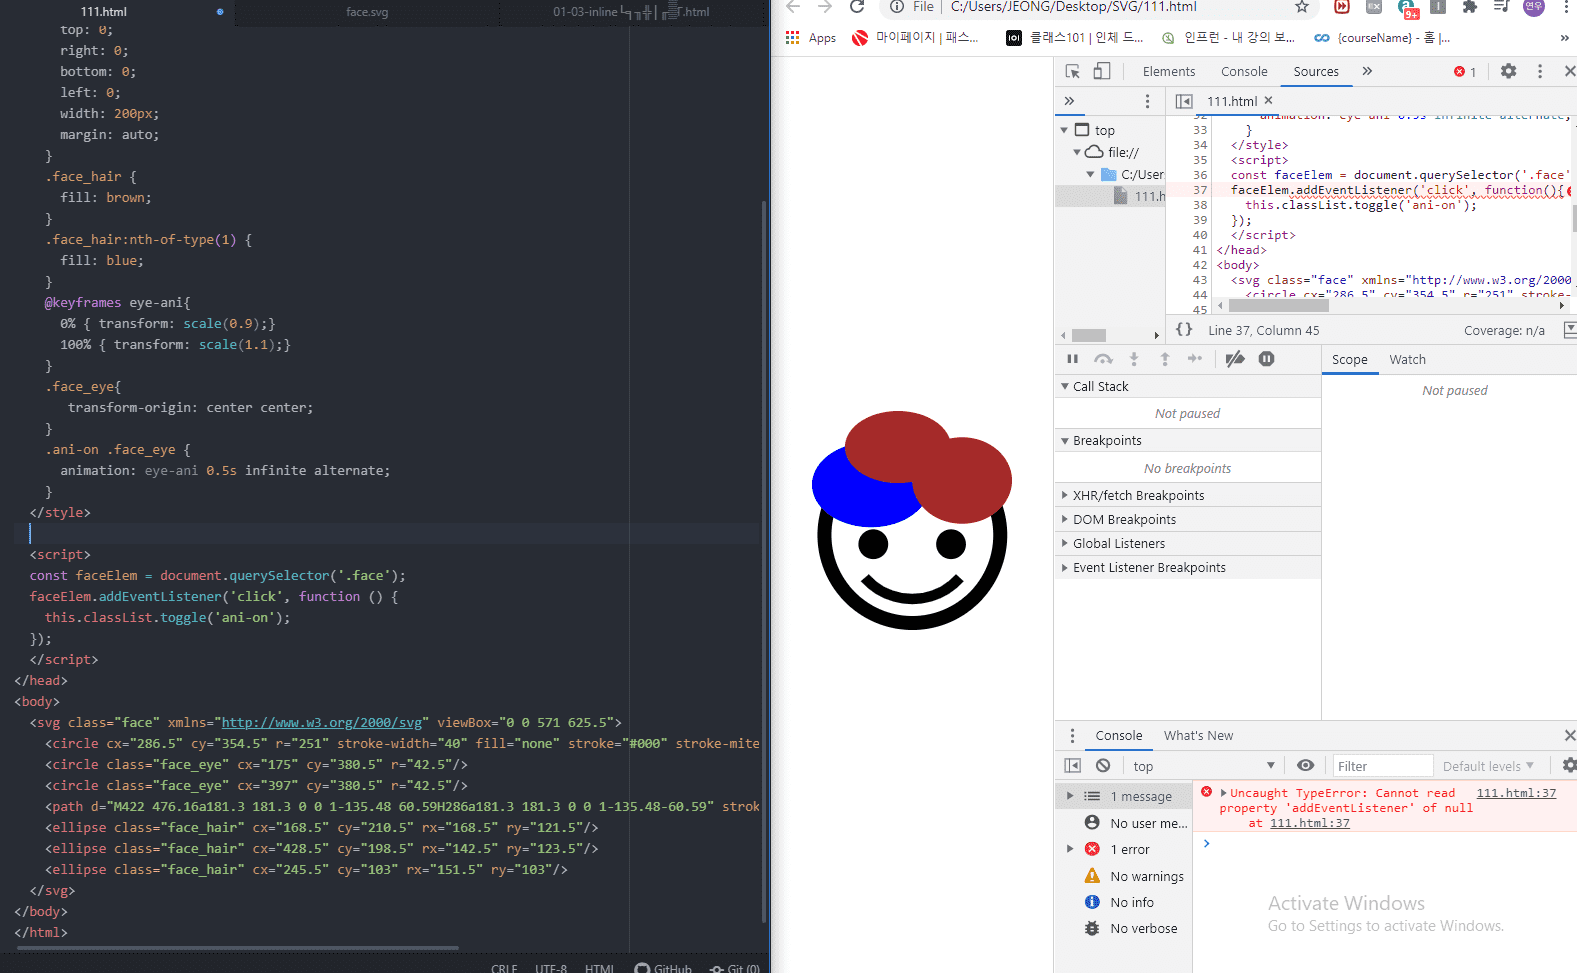The height and width of the screenshot is (973, 1577).
Task: Pretty-print the source with curly braces button
Action: (1184, 330)
